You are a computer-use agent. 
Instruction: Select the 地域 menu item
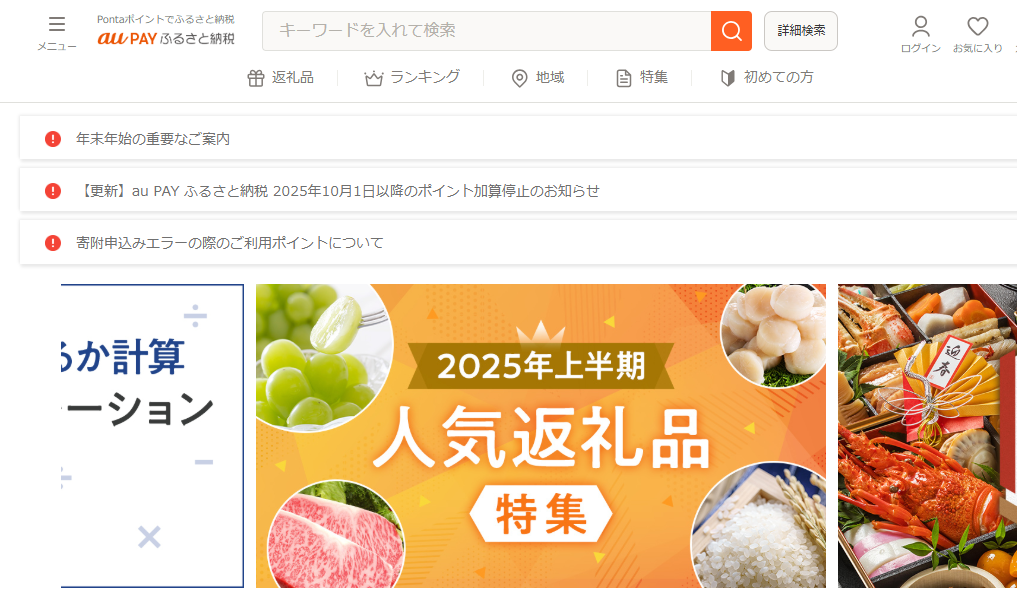(538, 78)
